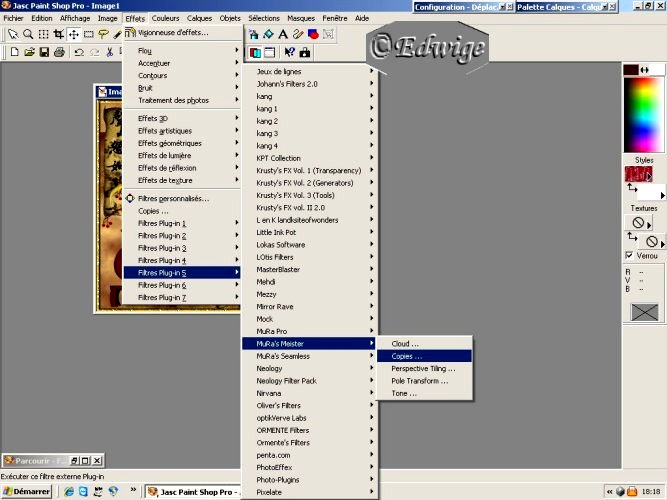
Task: Select the Text tool letter A
Action: 283,34
